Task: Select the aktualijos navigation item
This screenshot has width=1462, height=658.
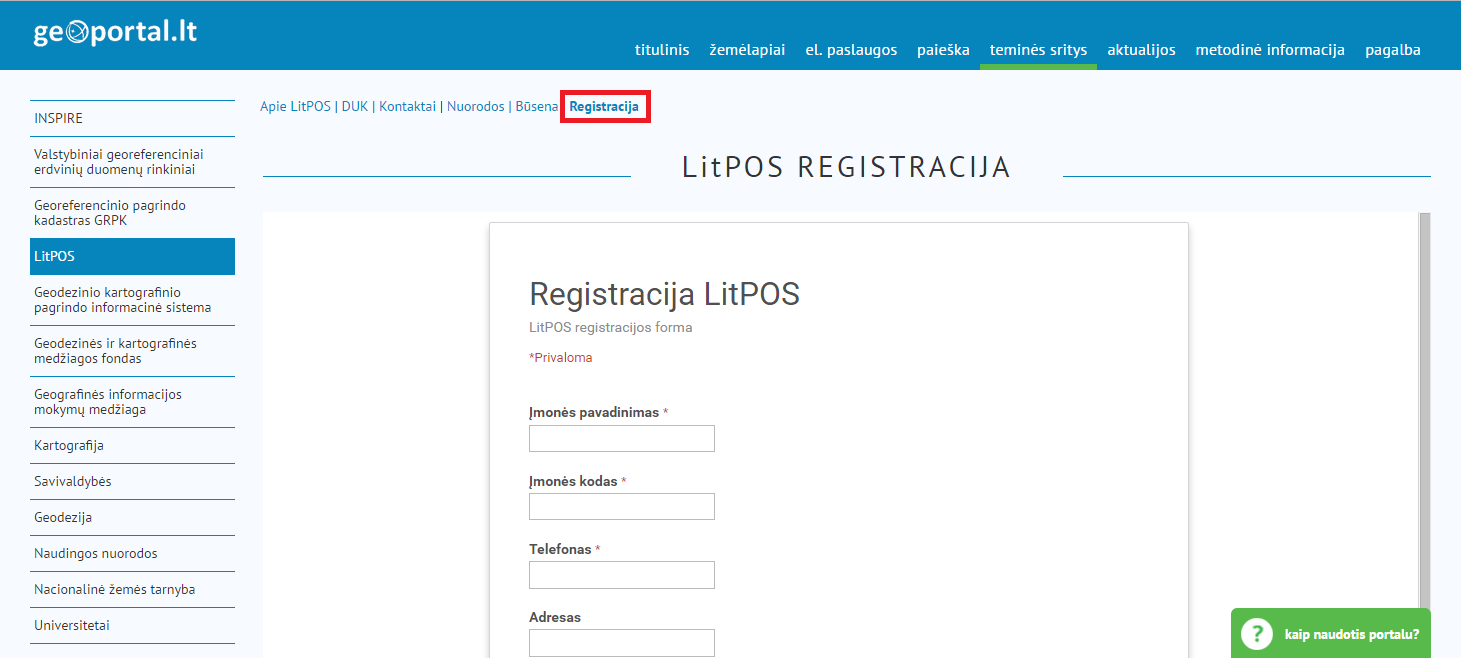Action: (x=1141, y=50)
